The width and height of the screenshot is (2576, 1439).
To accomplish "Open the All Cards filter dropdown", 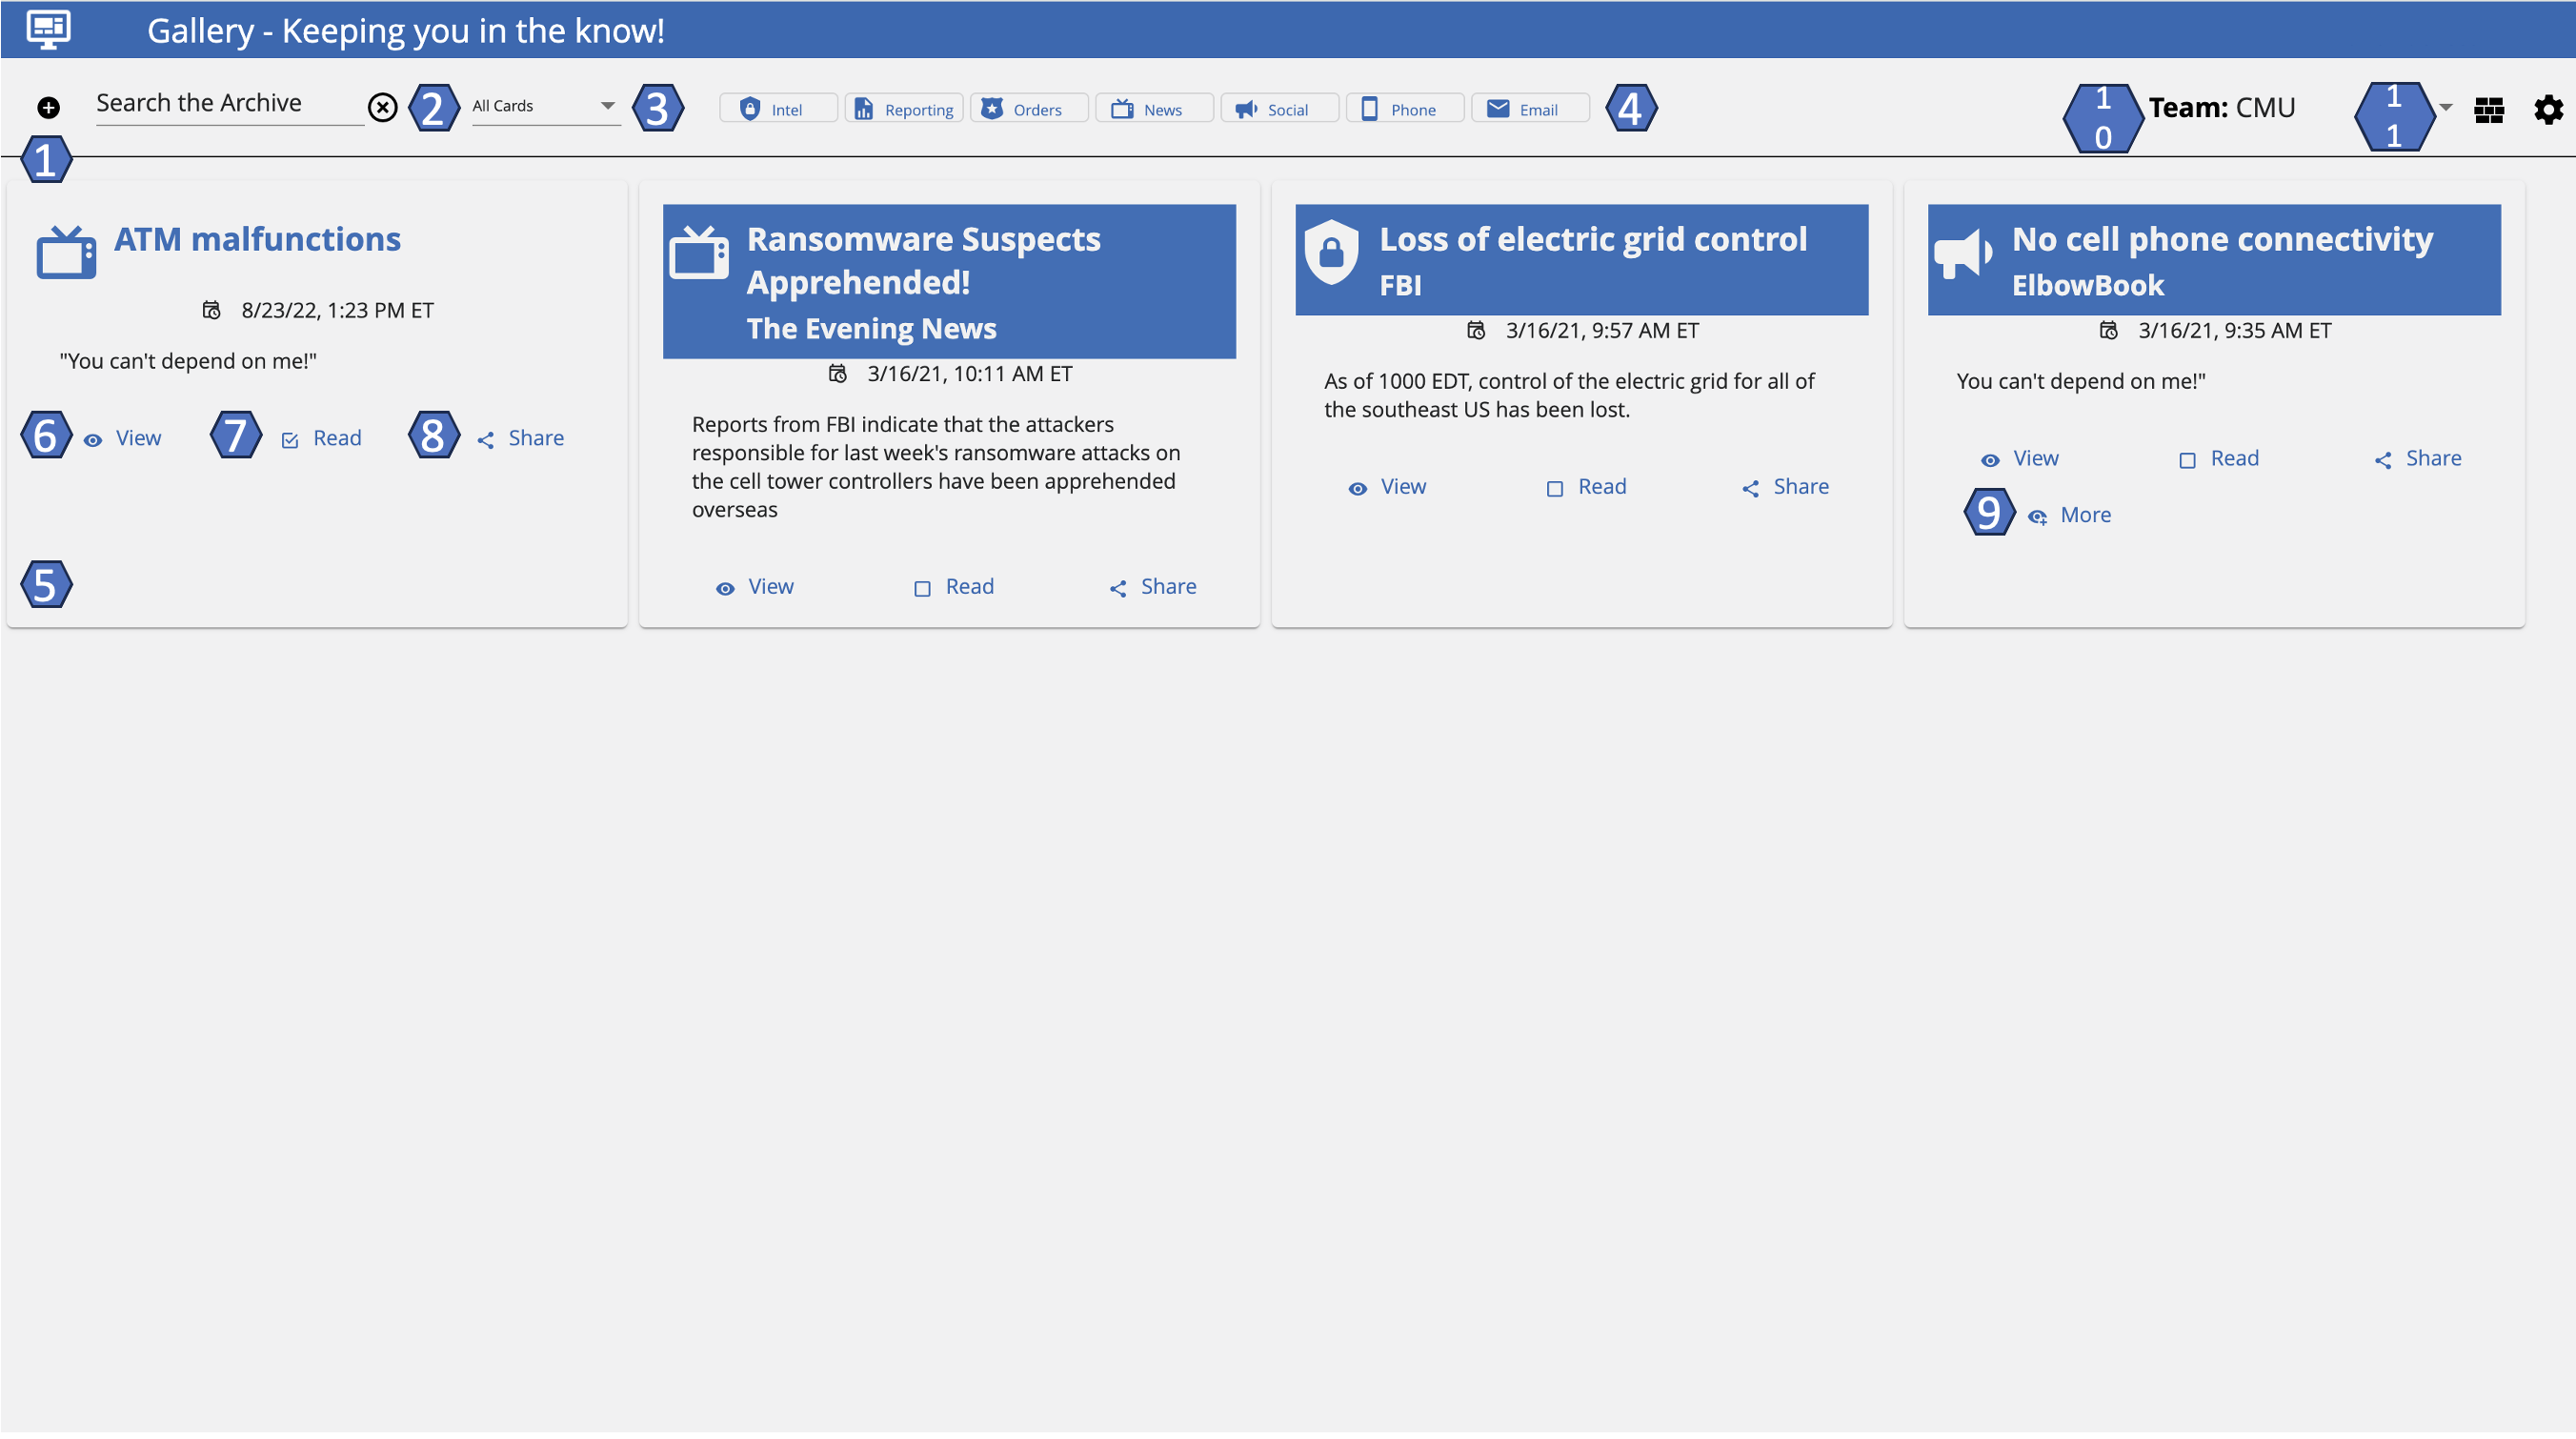I will [544, 106].
